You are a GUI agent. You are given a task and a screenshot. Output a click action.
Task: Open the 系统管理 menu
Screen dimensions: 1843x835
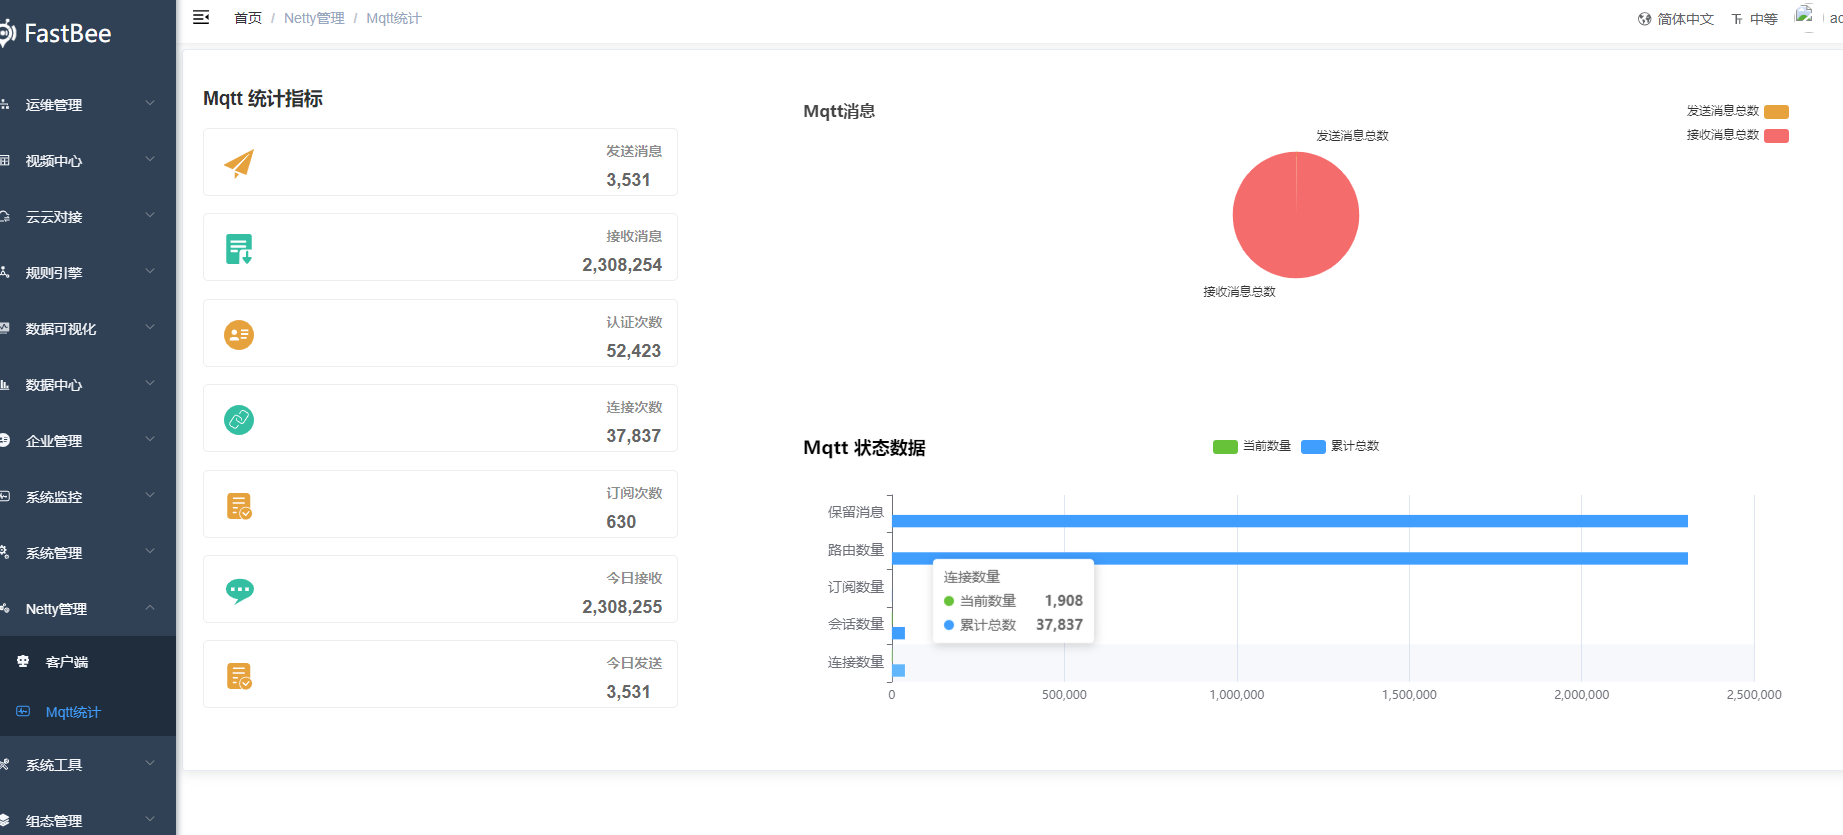pos(88,552)
